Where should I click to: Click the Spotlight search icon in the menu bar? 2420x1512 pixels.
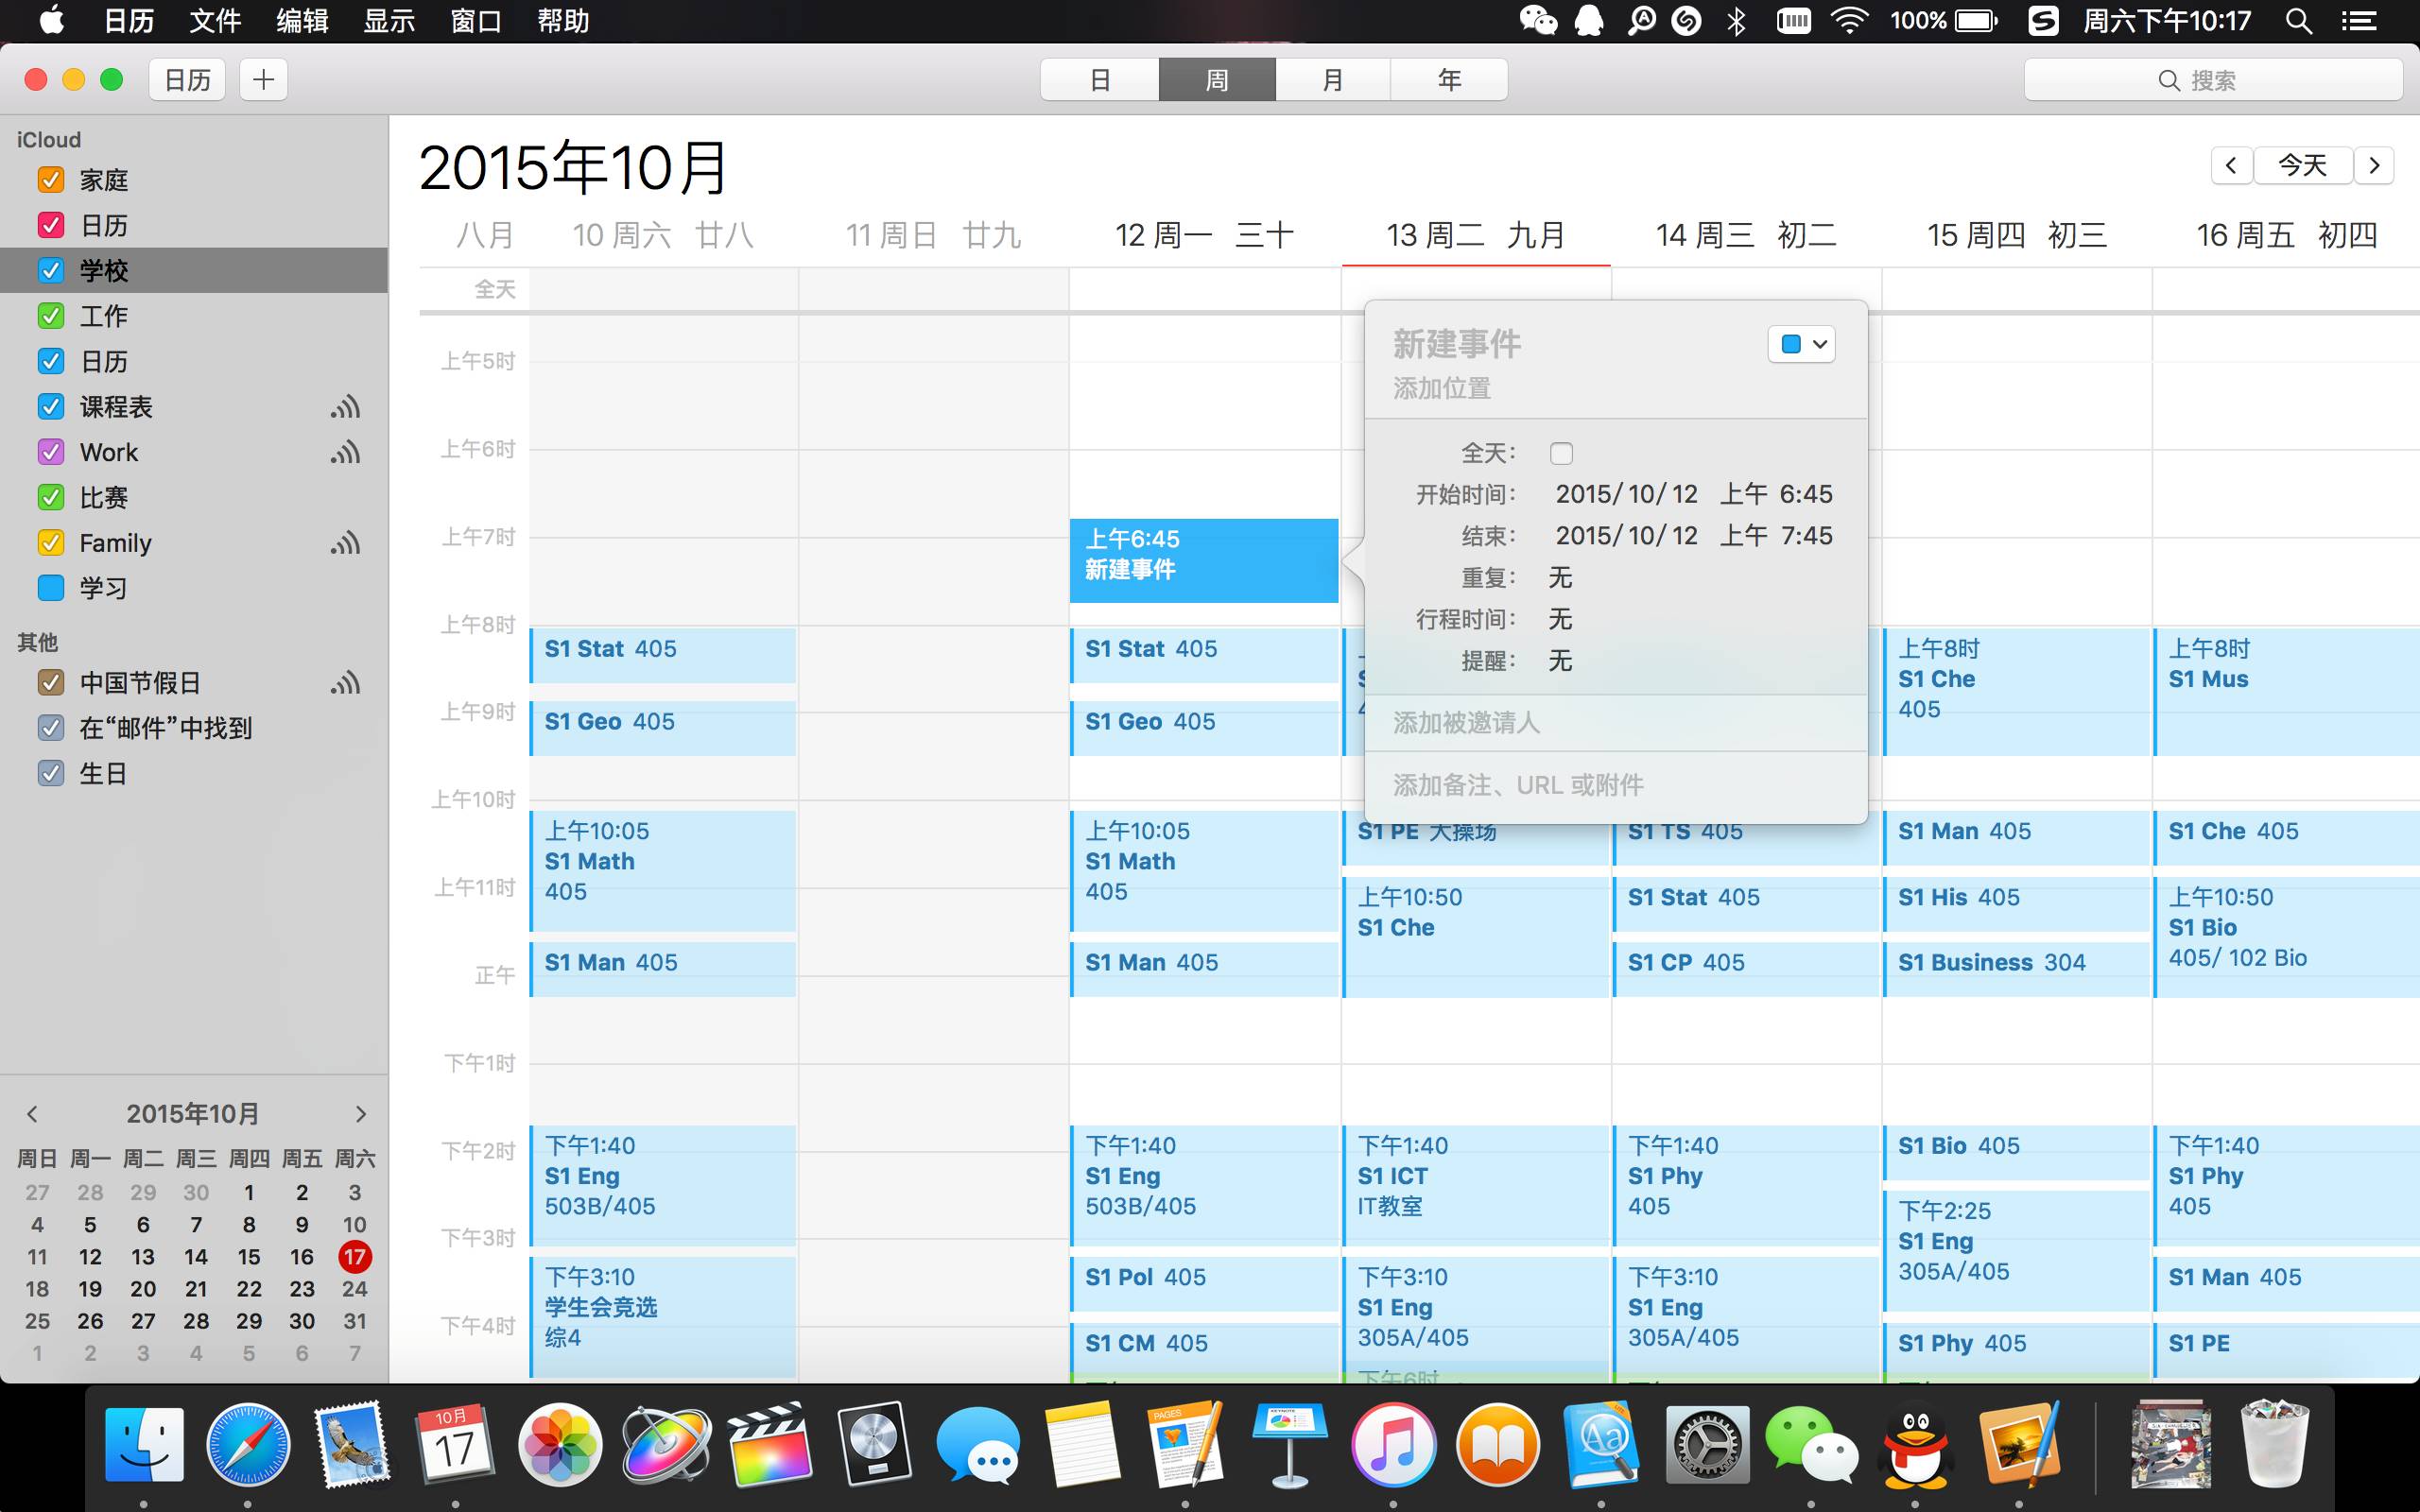pos(2298,21)
